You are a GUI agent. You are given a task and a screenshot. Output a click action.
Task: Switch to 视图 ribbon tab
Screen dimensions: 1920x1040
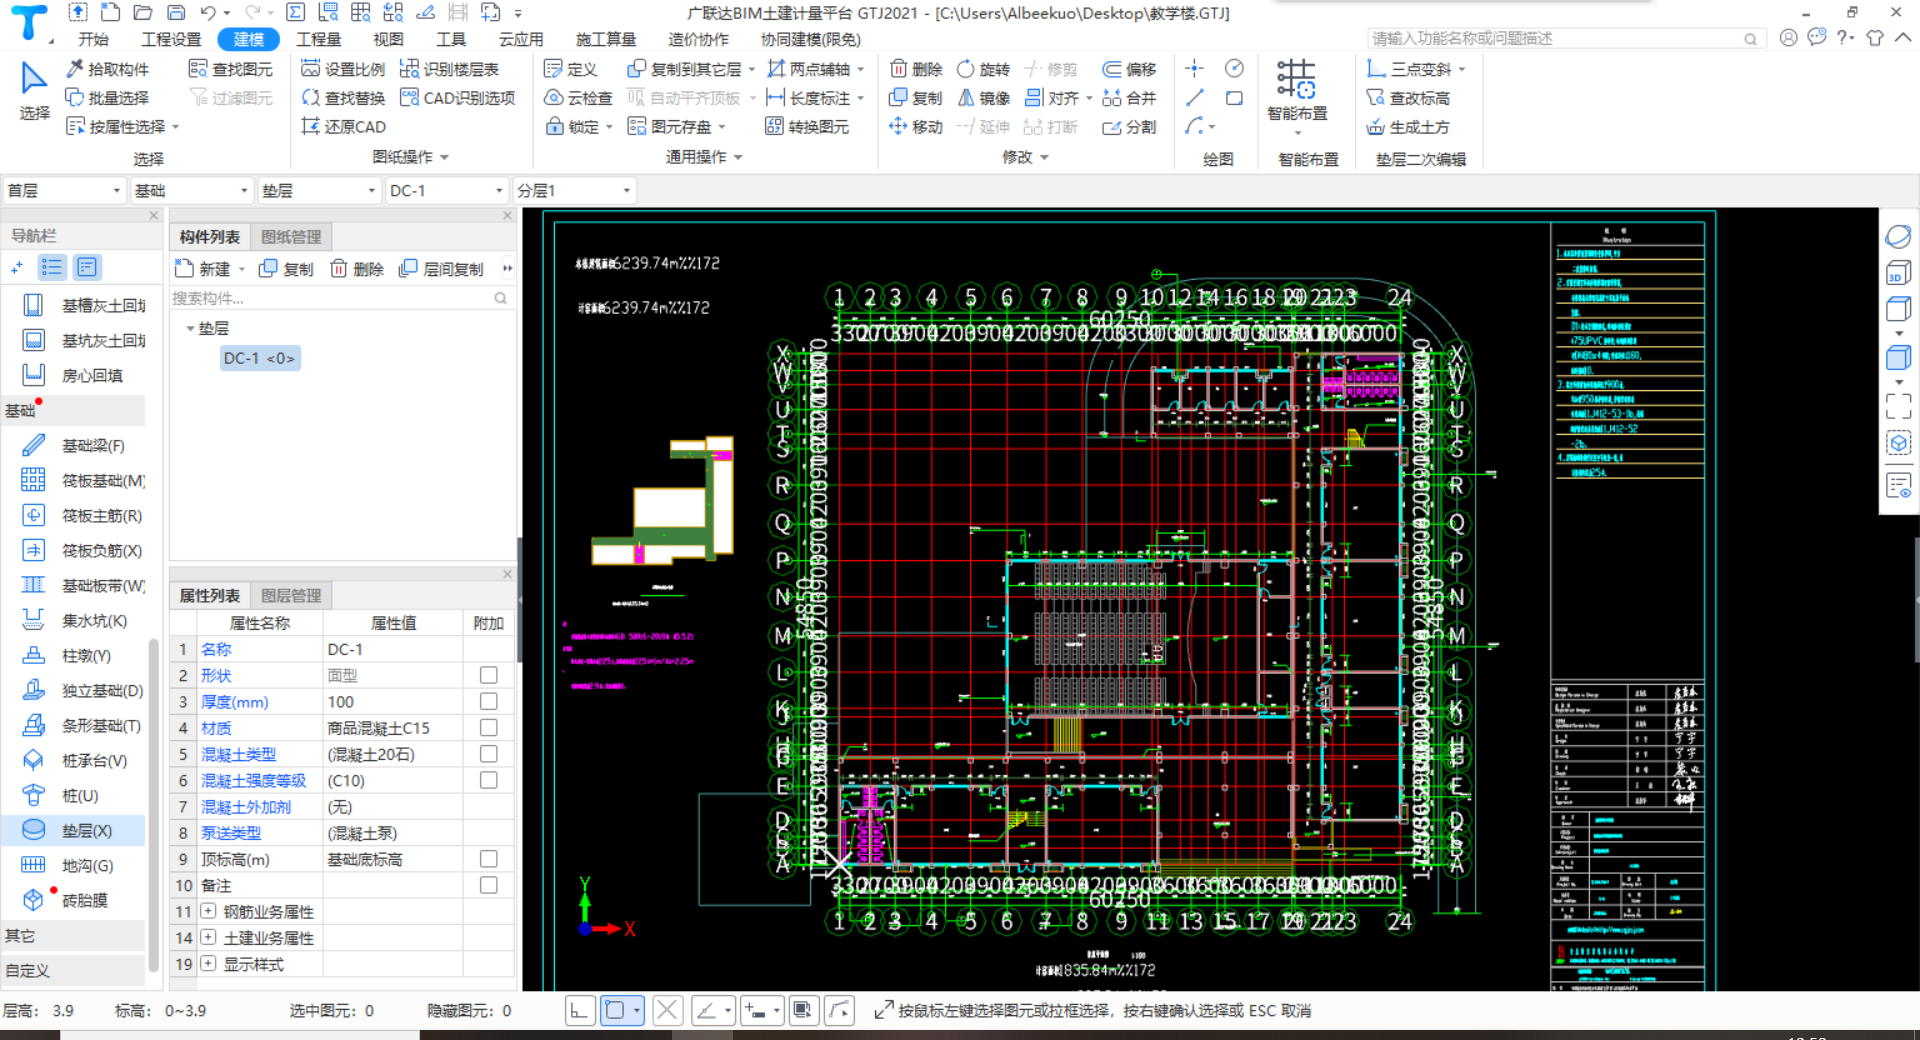388,39
